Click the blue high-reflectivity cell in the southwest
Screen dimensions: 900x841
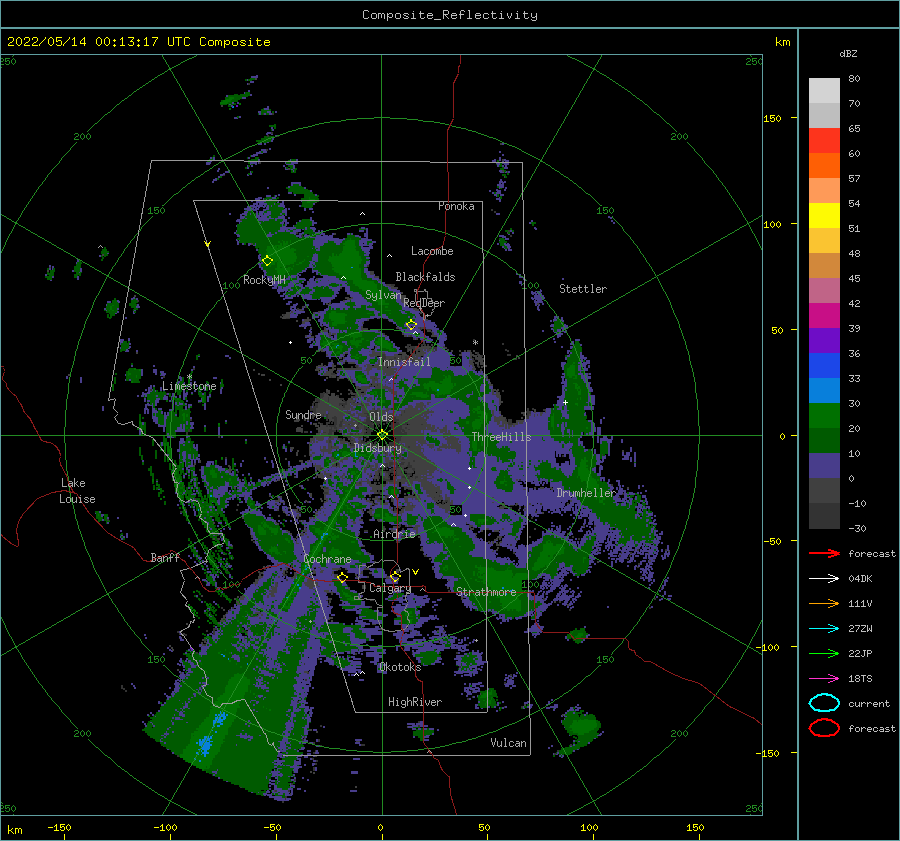pyautogui.click(x=205, y=744)
